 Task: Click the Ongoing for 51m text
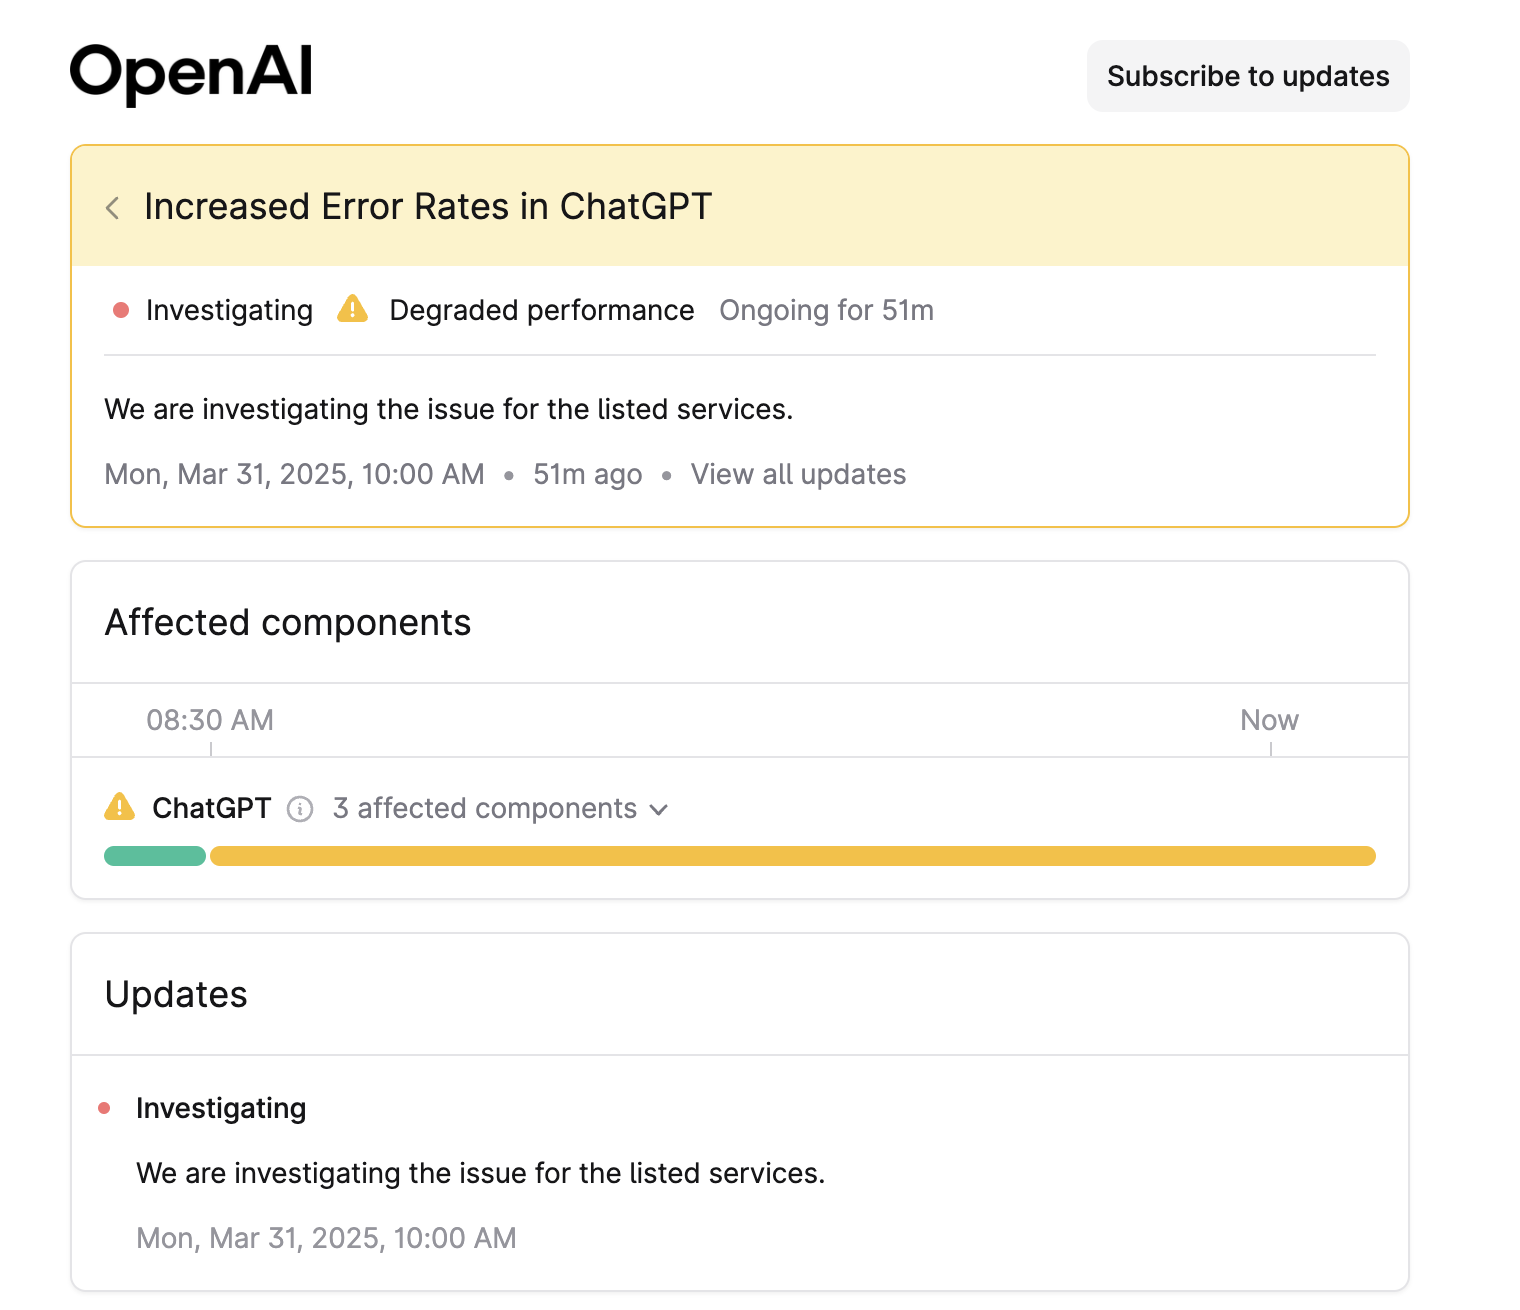pos(826,310)
